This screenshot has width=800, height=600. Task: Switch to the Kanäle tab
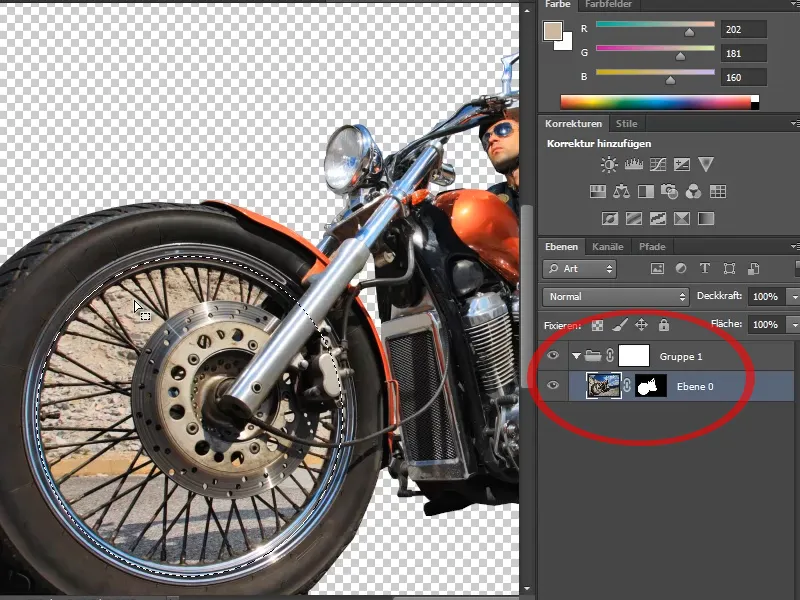[607, 247]
